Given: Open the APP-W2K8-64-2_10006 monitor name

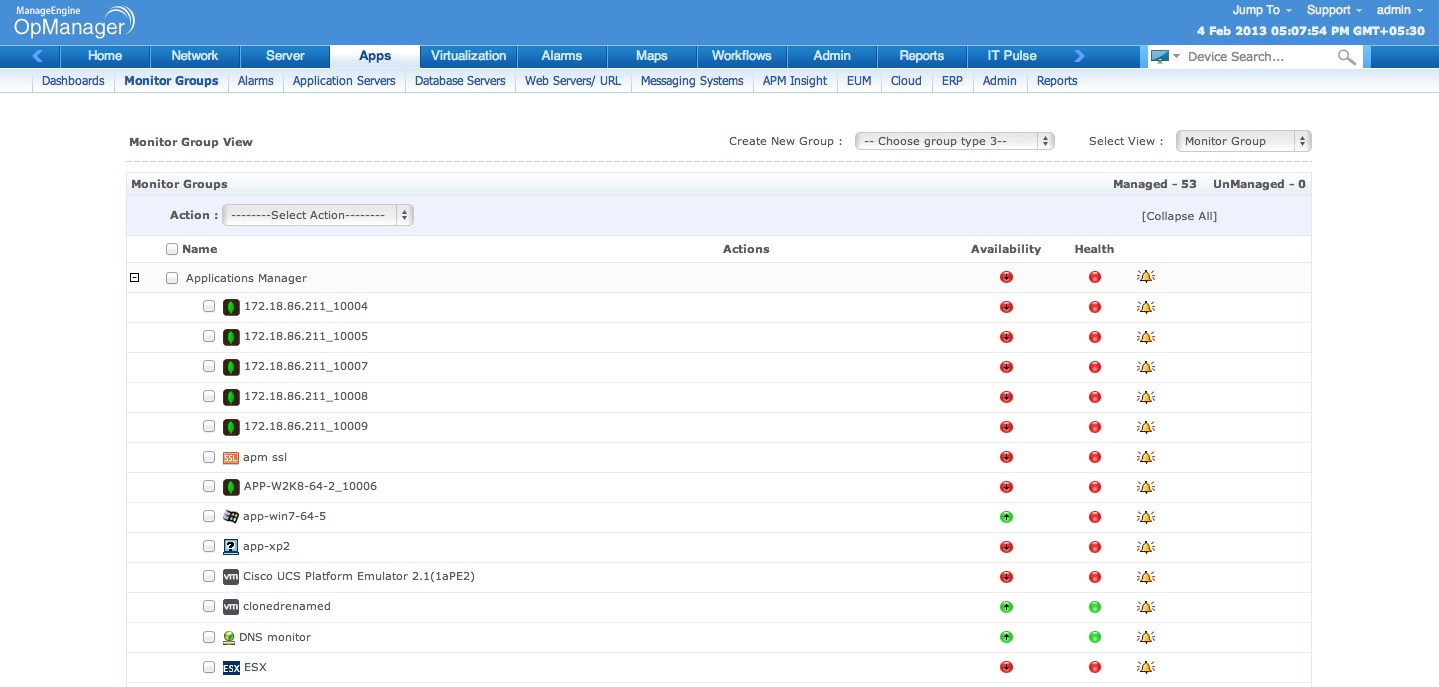Looking at the screenshot, I should [310, 487].
